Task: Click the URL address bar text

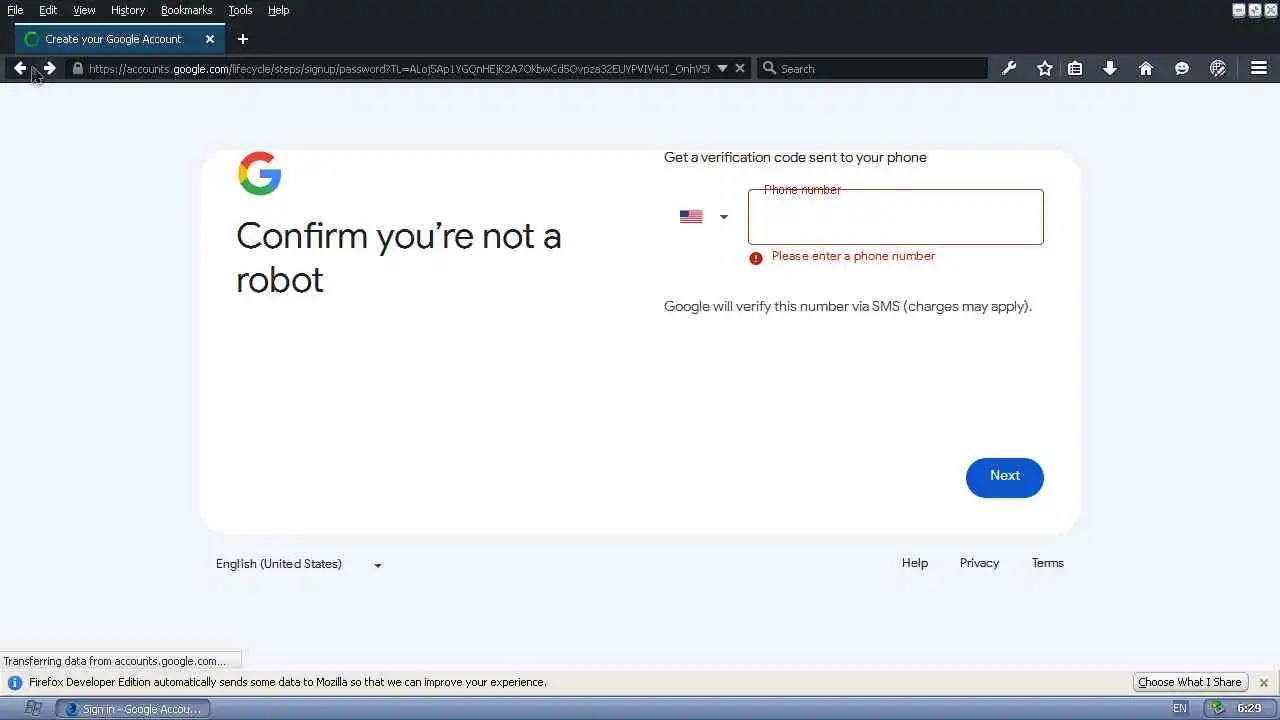Action: coord(398,68)
